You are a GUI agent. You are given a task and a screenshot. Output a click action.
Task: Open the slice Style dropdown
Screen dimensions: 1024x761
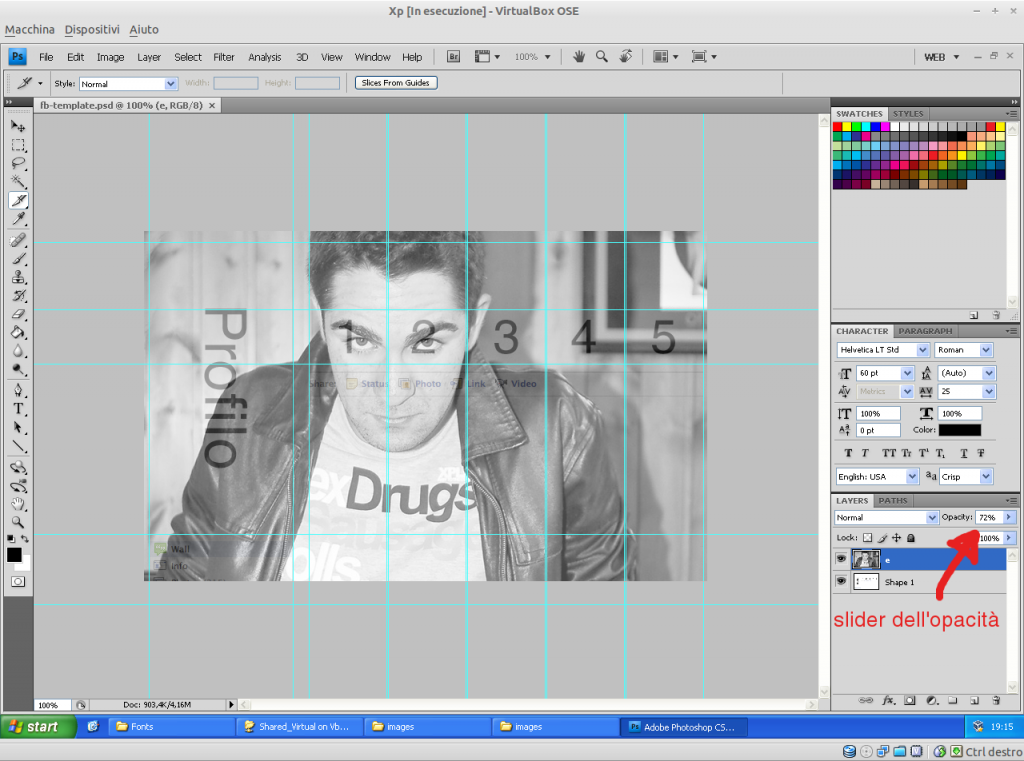(170, 84)
